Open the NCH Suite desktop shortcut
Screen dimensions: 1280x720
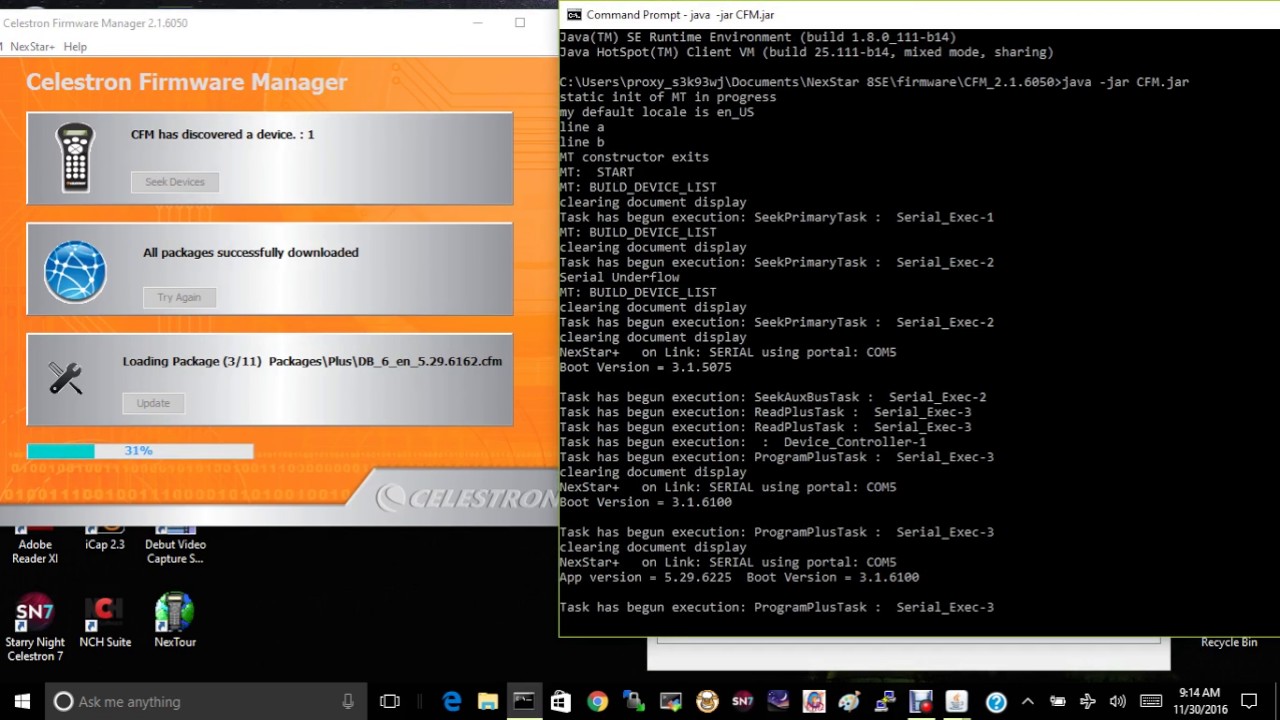click(105, 622)
